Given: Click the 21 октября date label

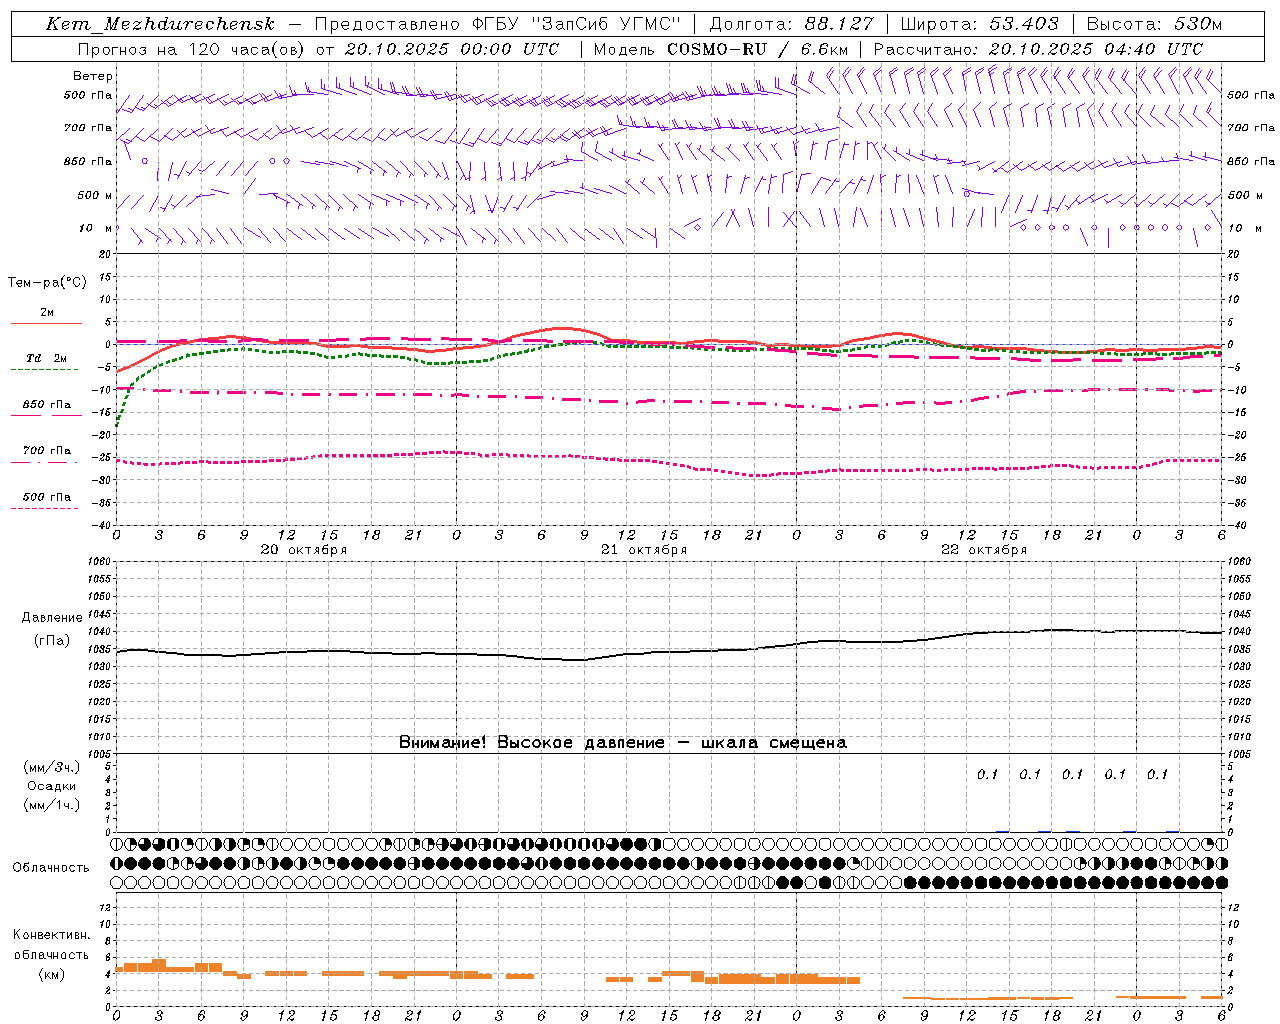Looking at the screenshot, I should pos(644,550).
